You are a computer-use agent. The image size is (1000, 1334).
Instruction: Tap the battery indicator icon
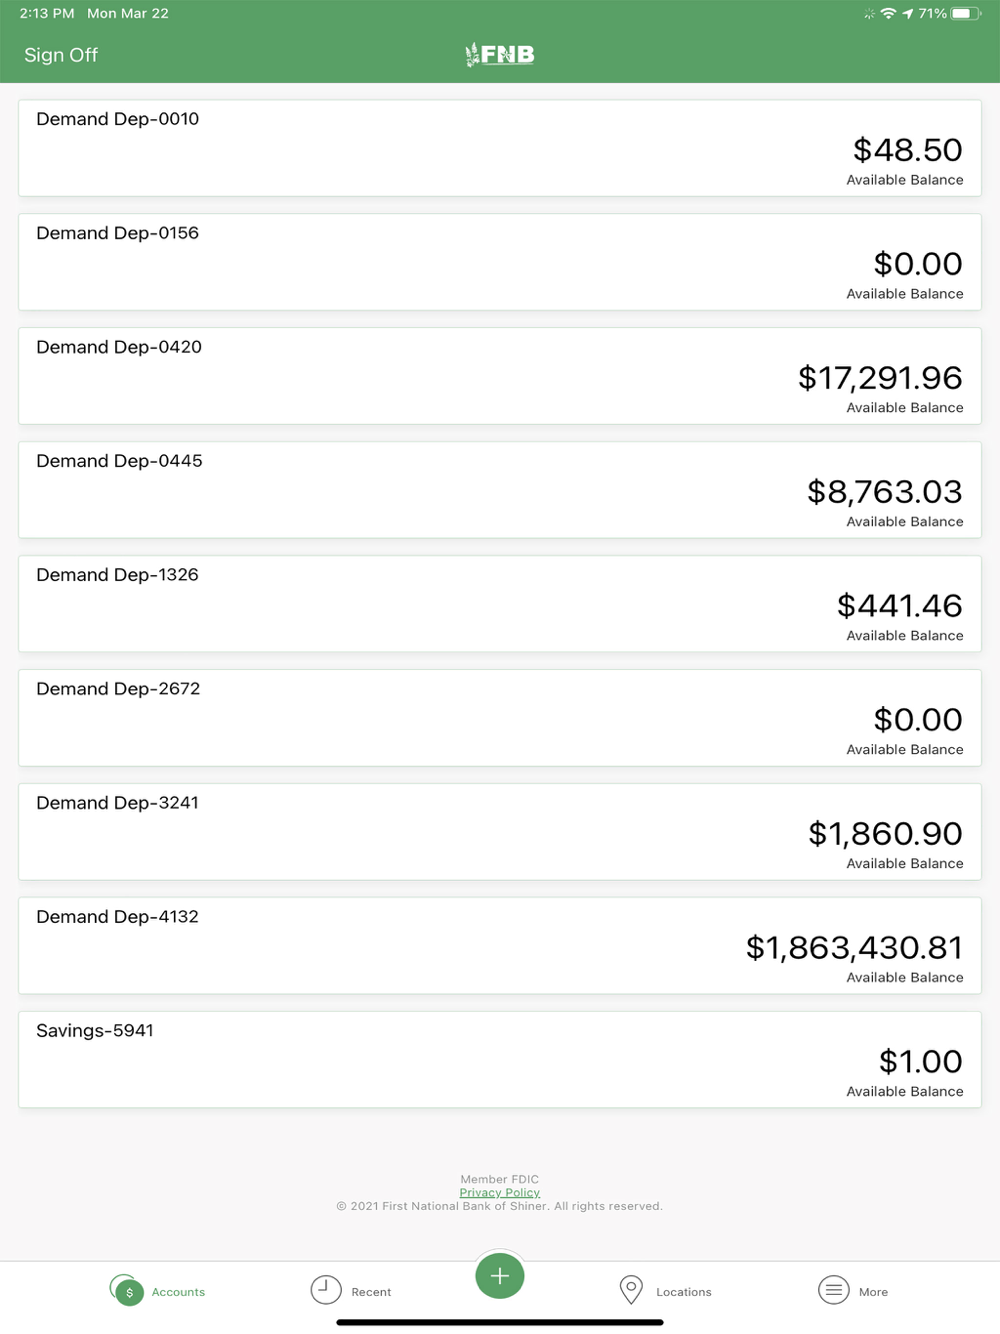coord(966,14)
